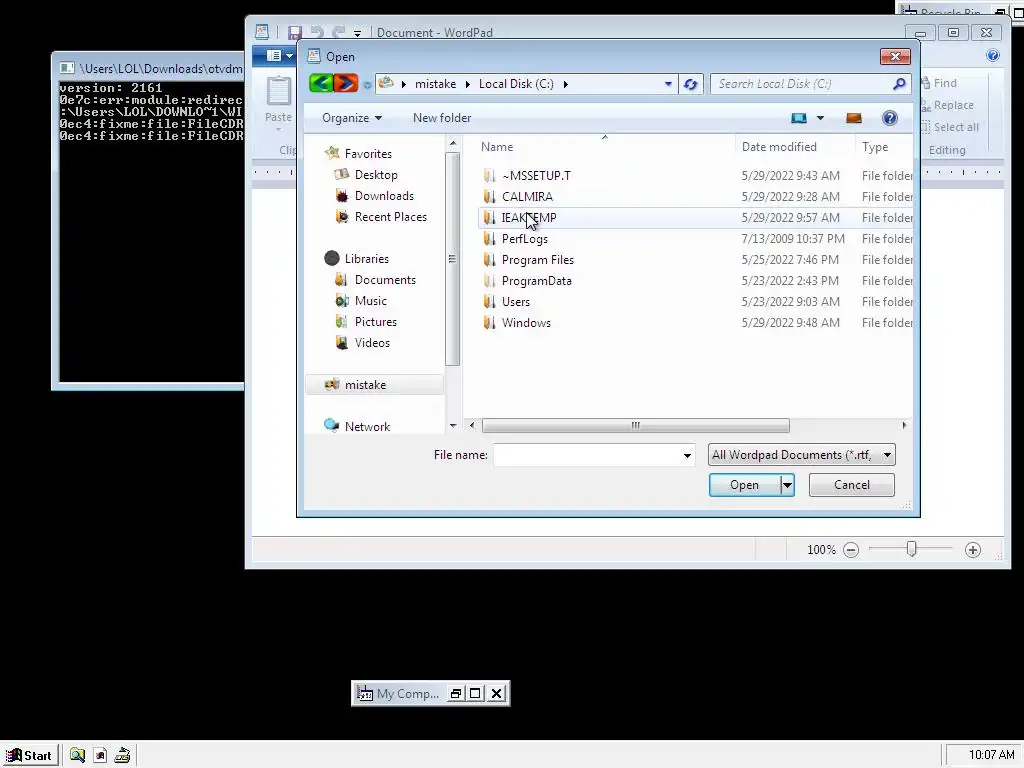Show the preview pane icon
Screen dimensions: 1024x768
pyautogui.click(x=854, y=118)
